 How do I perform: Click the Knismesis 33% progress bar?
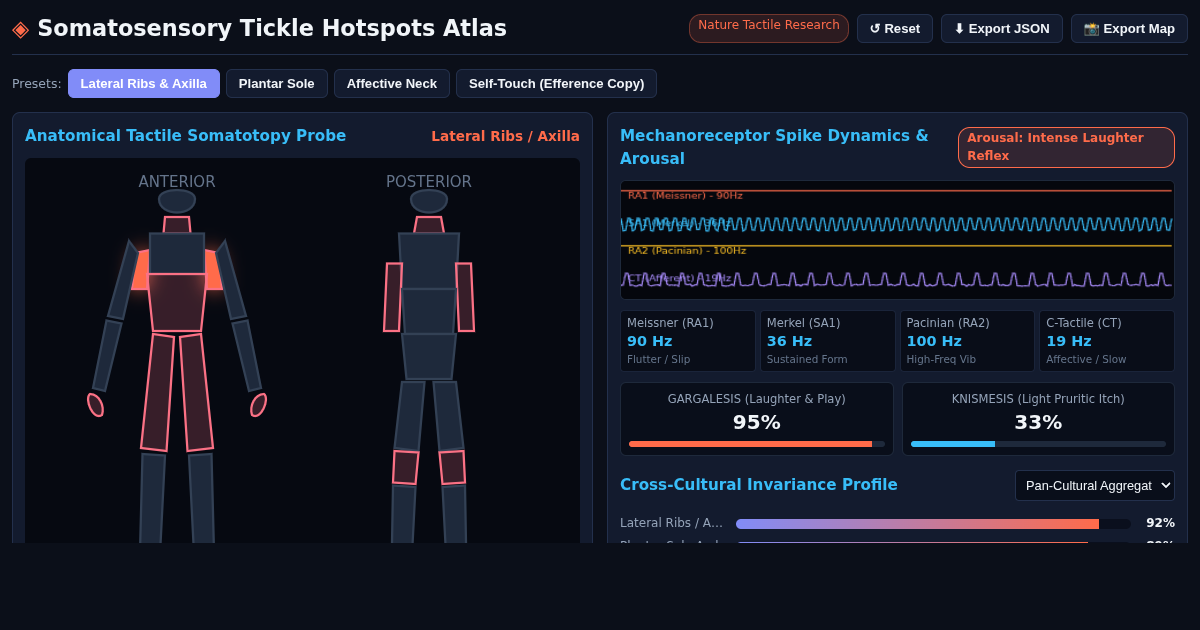pyautogui.click(x=1038, y=443)
